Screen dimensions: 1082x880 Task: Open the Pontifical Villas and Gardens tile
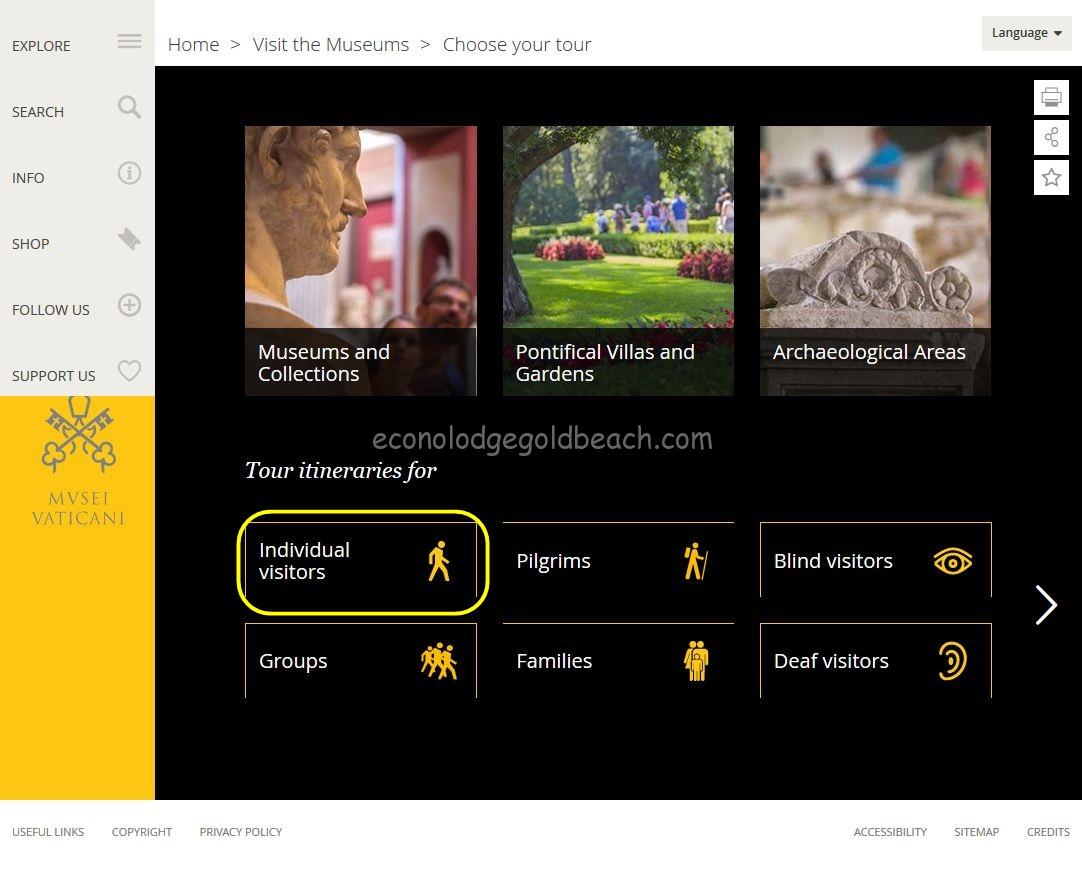618,260
